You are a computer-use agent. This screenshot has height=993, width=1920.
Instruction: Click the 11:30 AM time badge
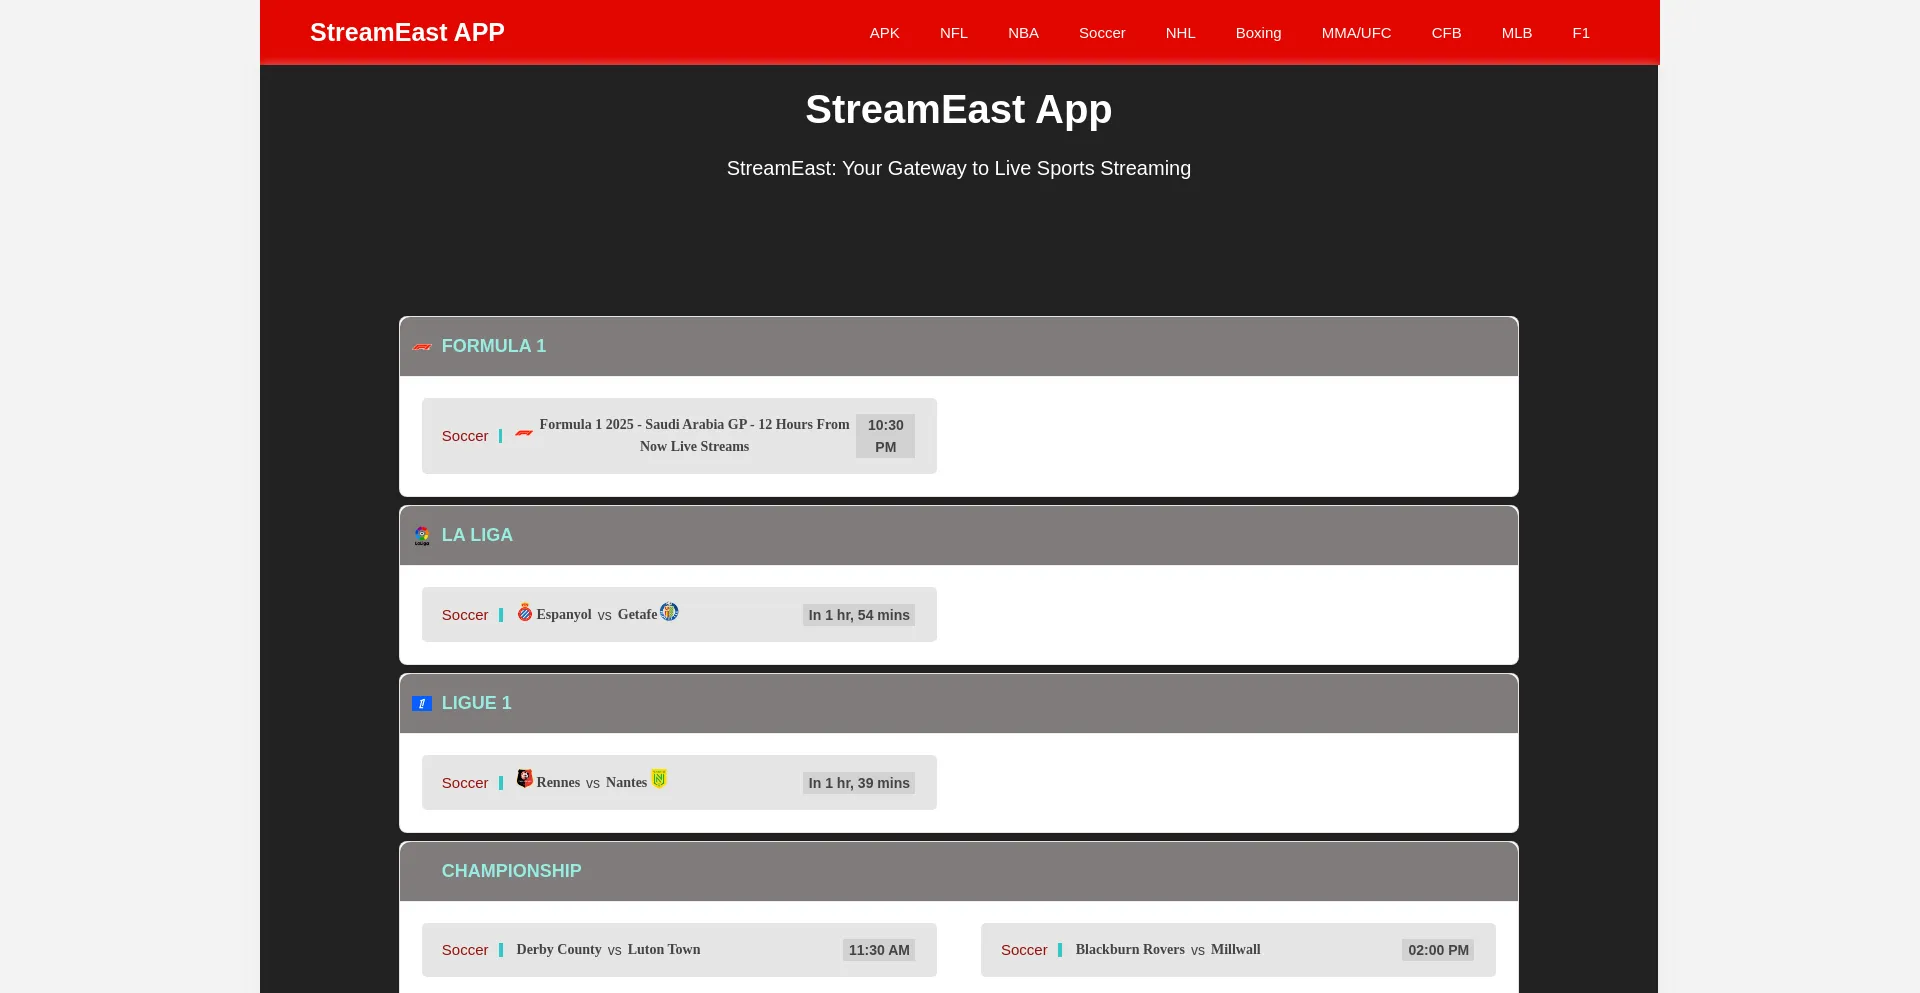[x=879, y=950]
